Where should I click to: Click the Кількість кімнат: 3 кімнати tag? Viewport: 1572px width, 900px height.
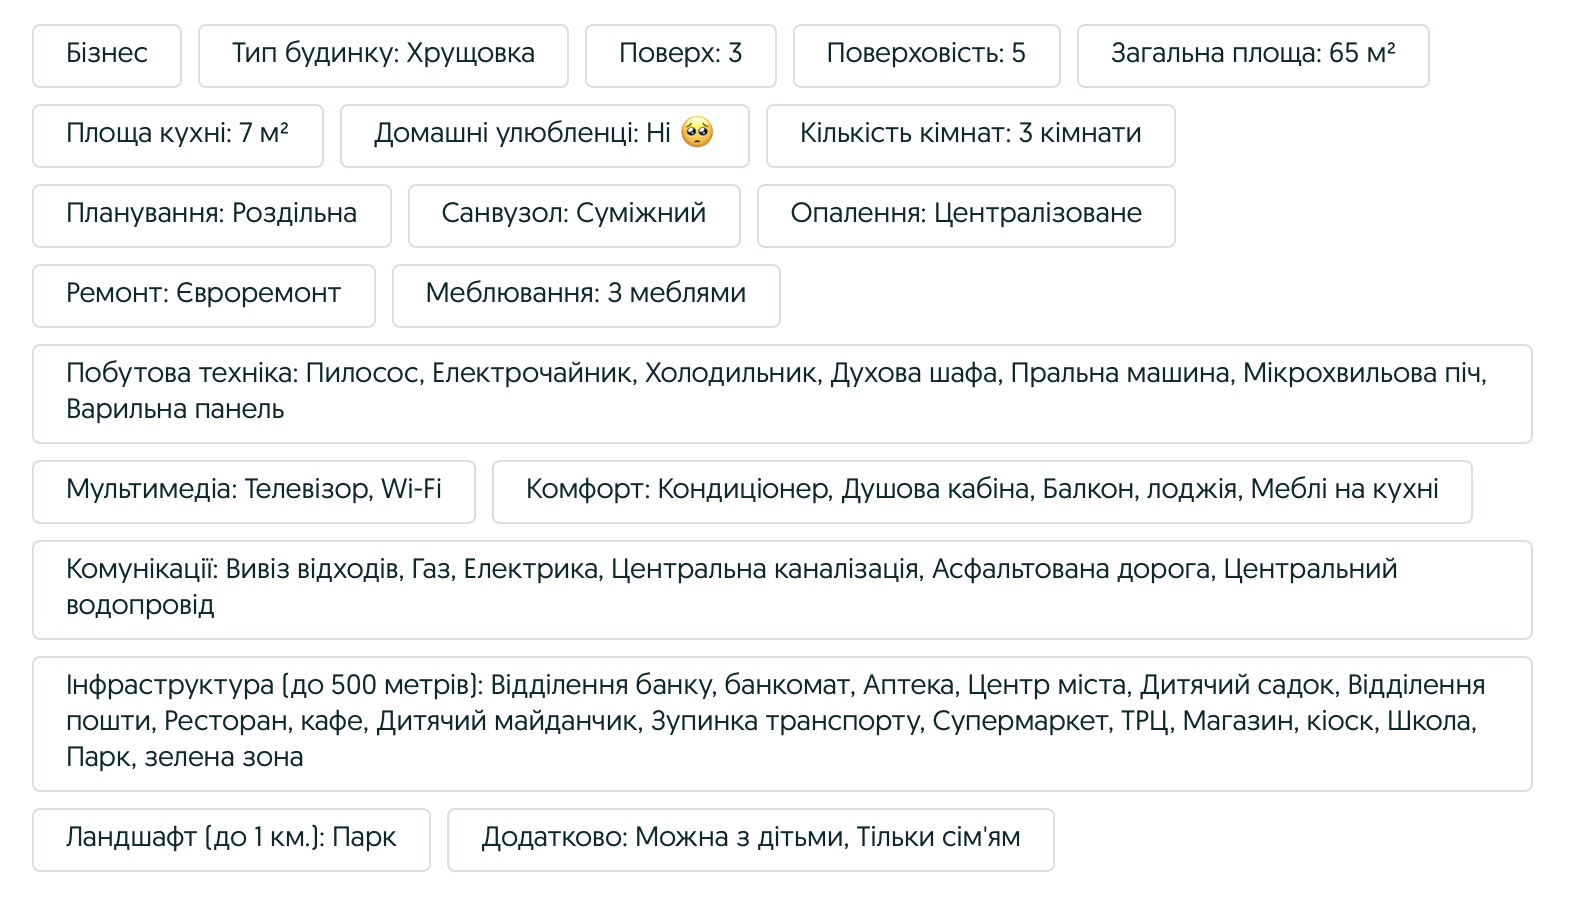[971, 136]
